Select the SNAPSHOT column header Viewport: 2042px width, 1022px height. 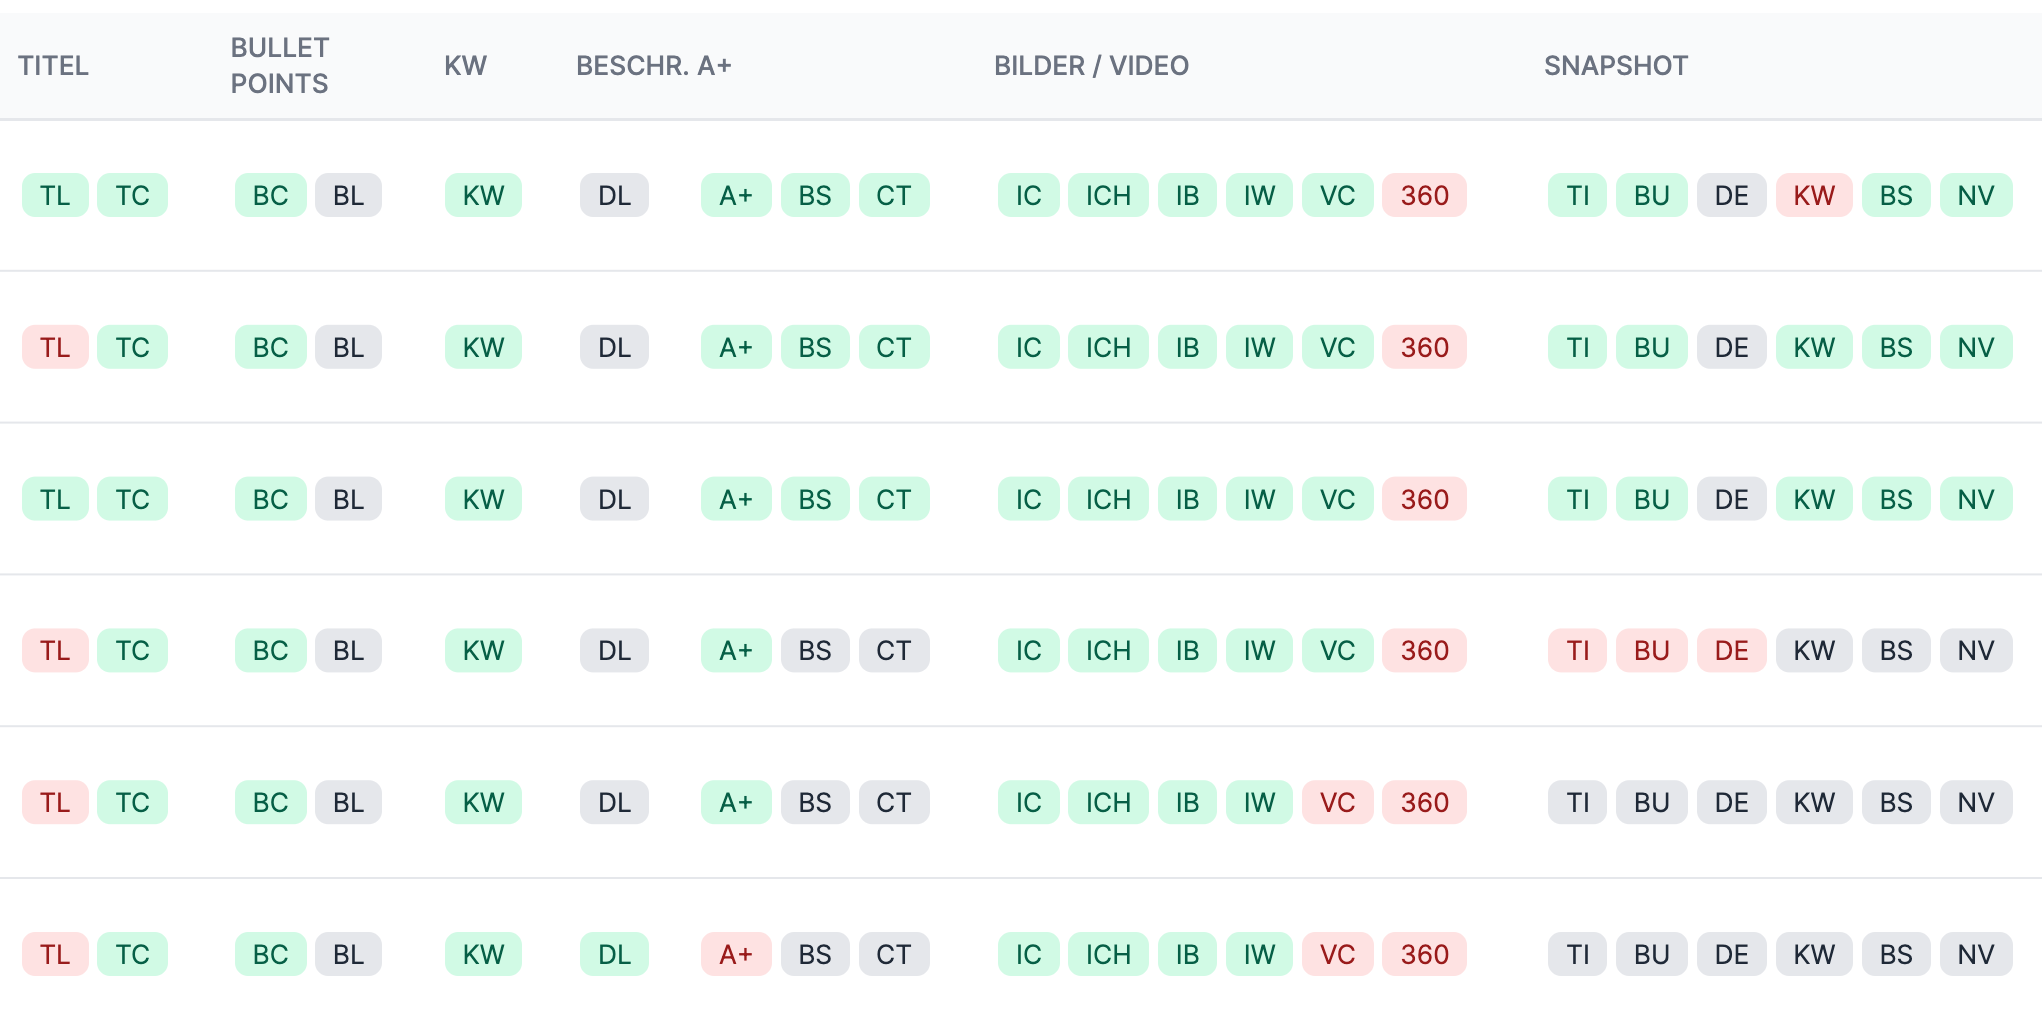point(1615,66)
